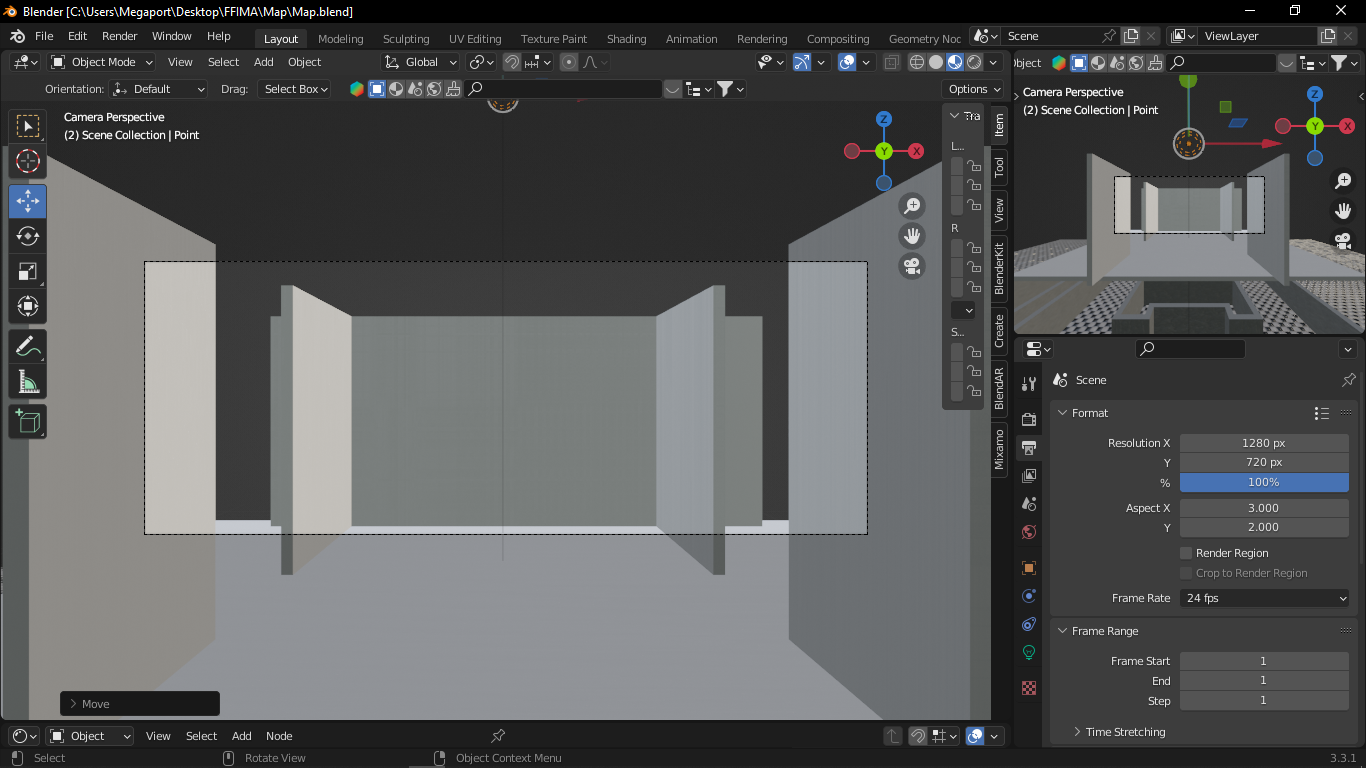Viewport: 1366px width, 768px height.
Task: Select the Measure tool
Action: 28,382
